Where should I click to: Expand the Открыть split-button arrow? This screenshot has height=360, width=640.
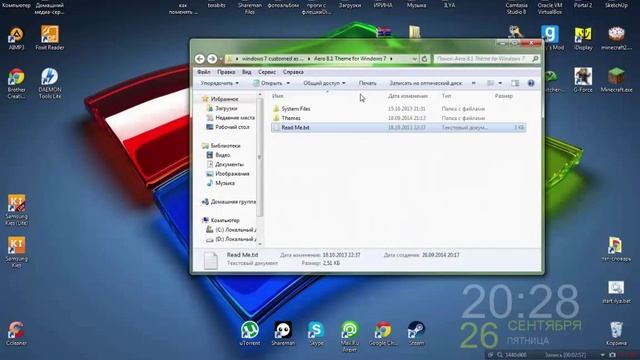(288, 83)
